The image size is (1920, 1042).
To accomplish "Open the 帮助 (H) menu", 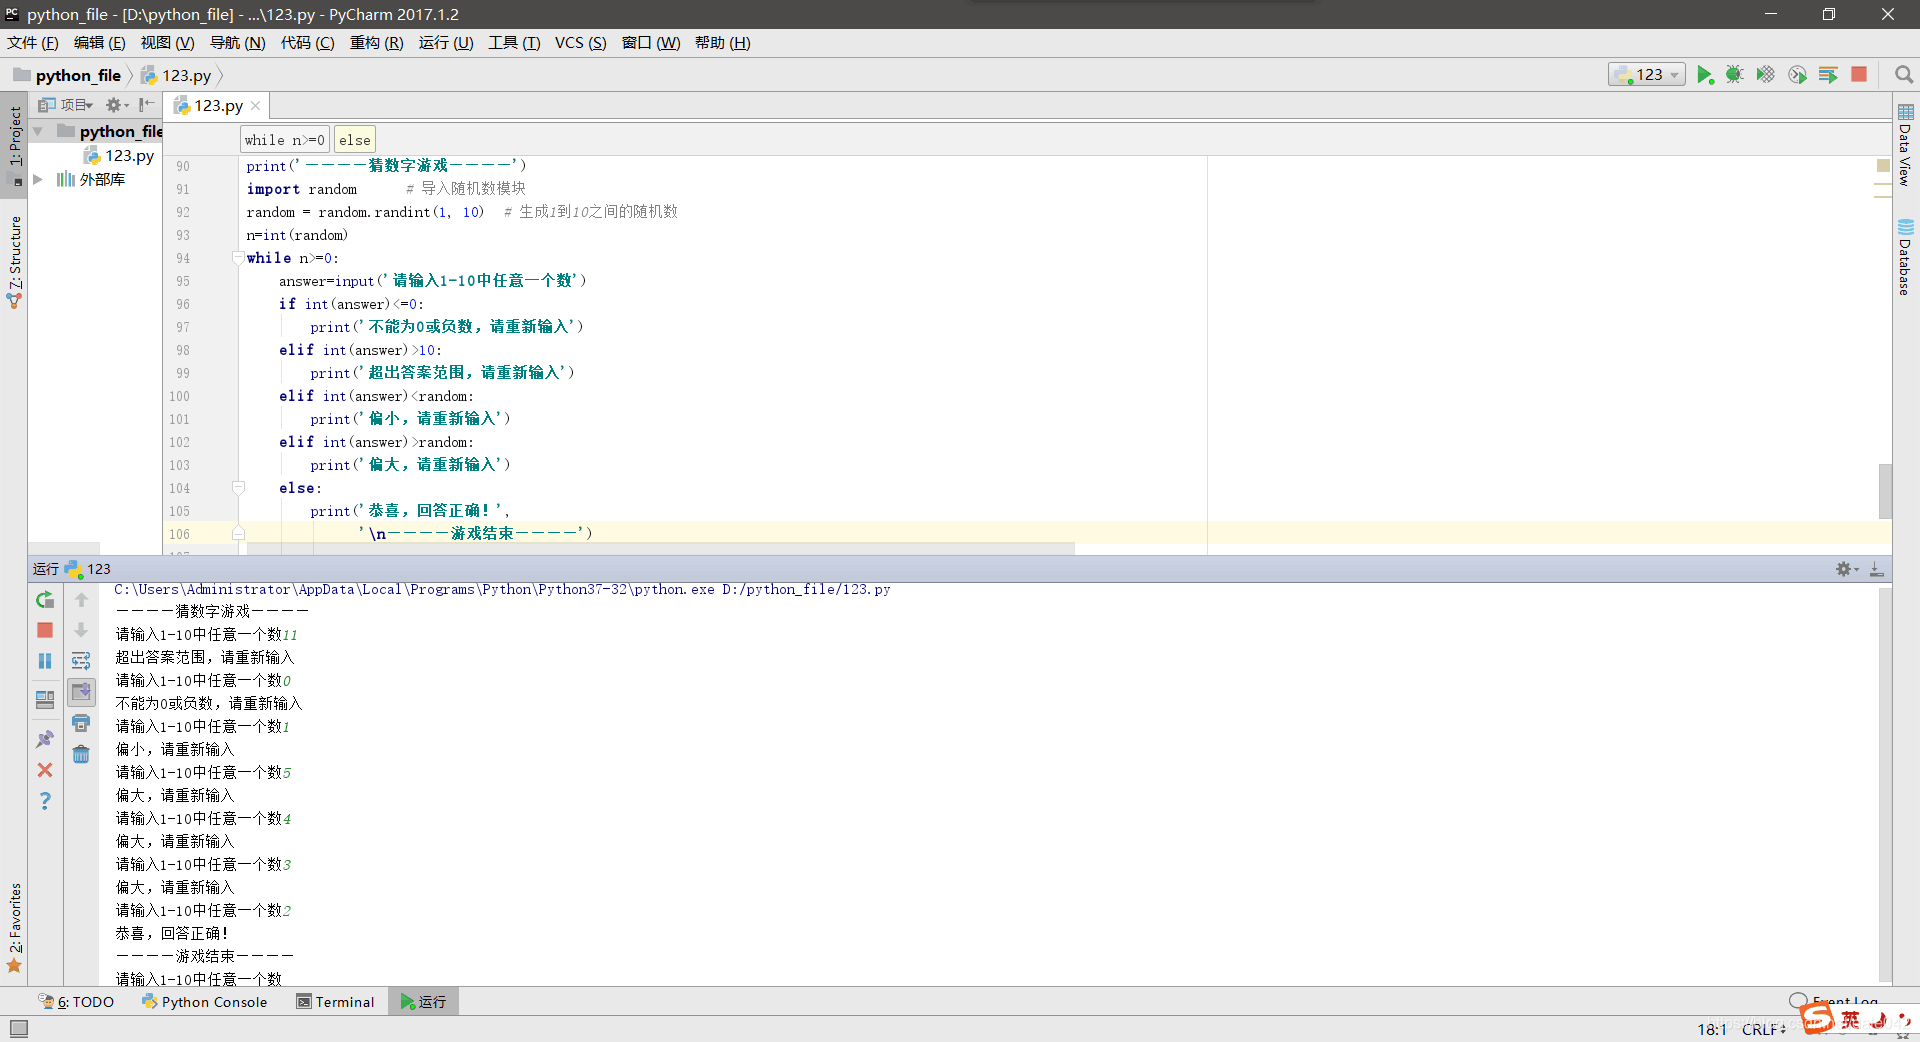I will 722,43.
